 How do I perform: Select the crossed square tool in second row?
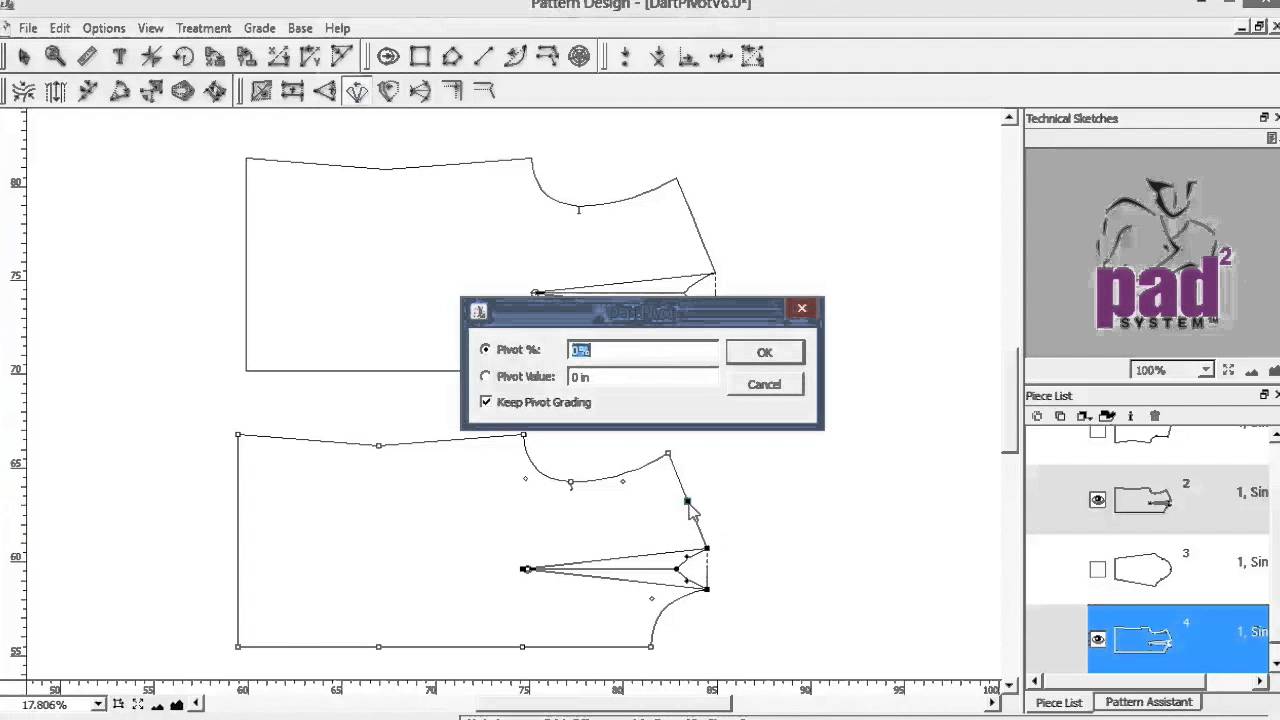[x=261, y=91]
